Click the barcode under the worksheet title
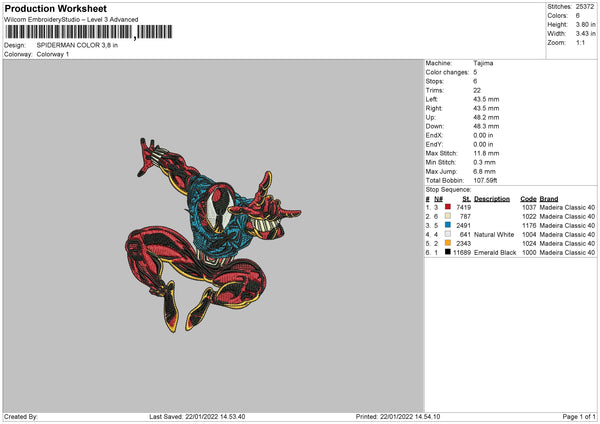The image size is (600, 424). coord(89,32)
